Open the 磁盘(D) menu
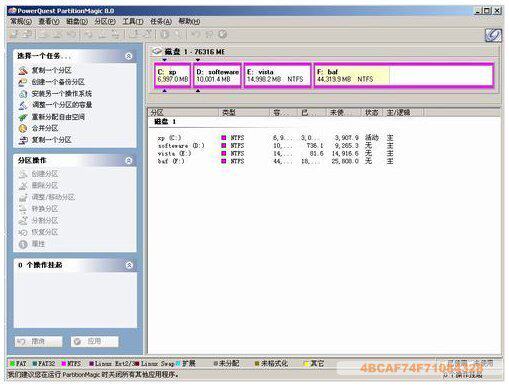The width and height of the screenshot is (509, 387). pyautogui.click(x=77, y=21)
